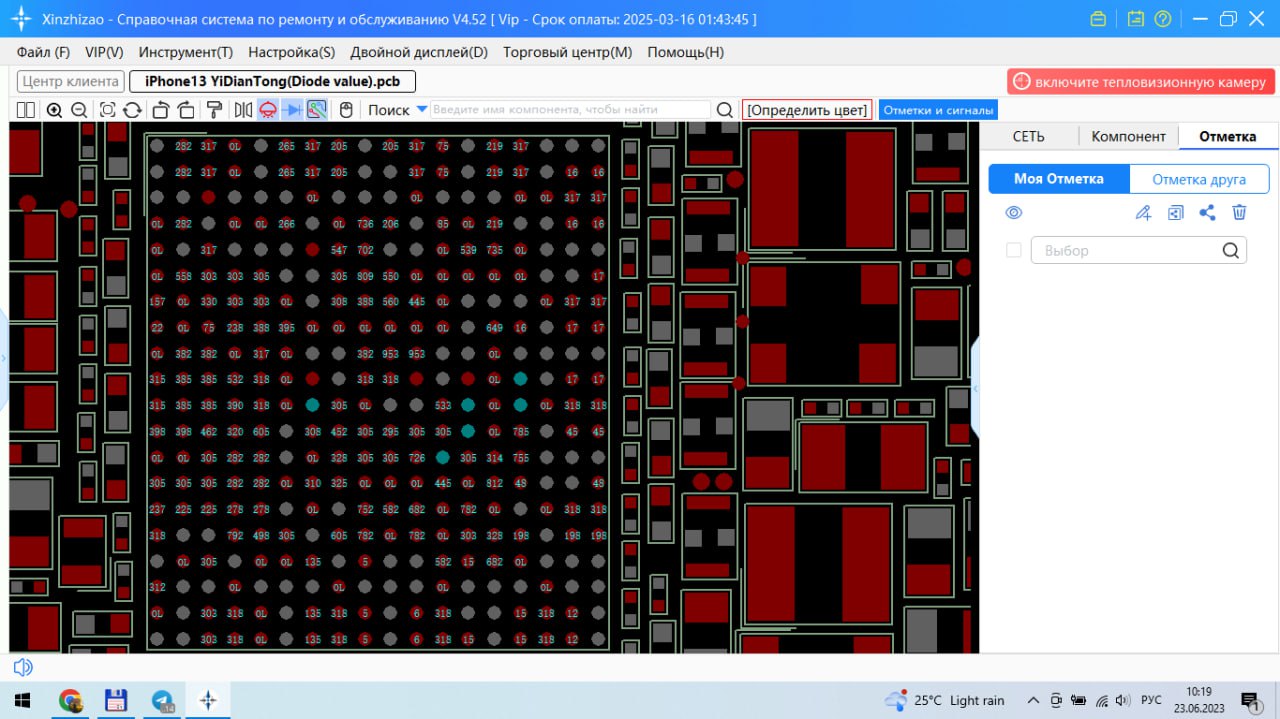Tick the select-all marks checkbox

pos(1013,250)
